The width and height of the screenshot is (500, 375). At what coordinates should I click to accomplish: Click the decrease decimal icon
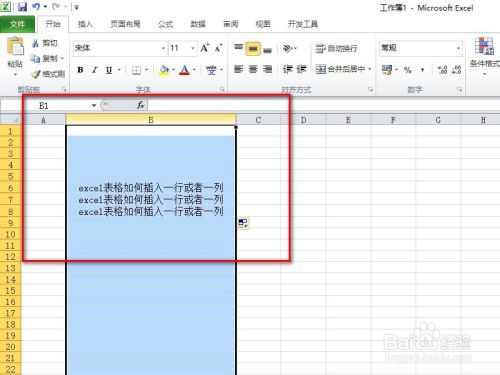point(457,70)
